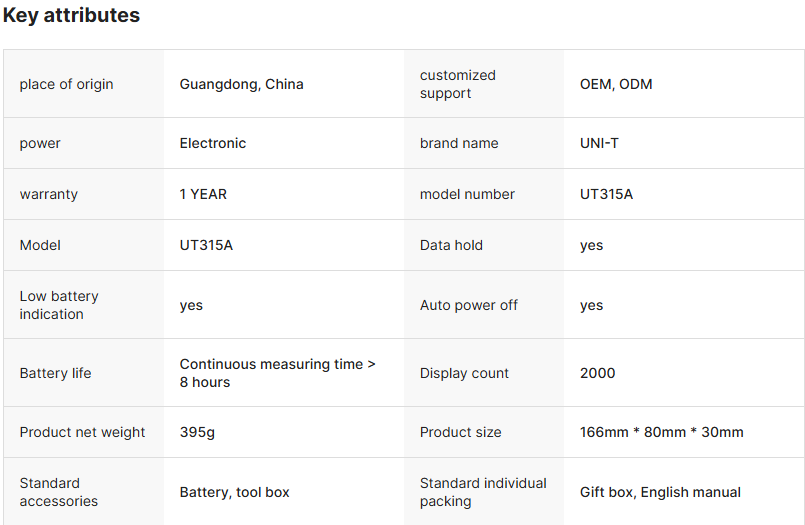Click the Low battery indication label
The image size is (805, 525).
point(59,305)
